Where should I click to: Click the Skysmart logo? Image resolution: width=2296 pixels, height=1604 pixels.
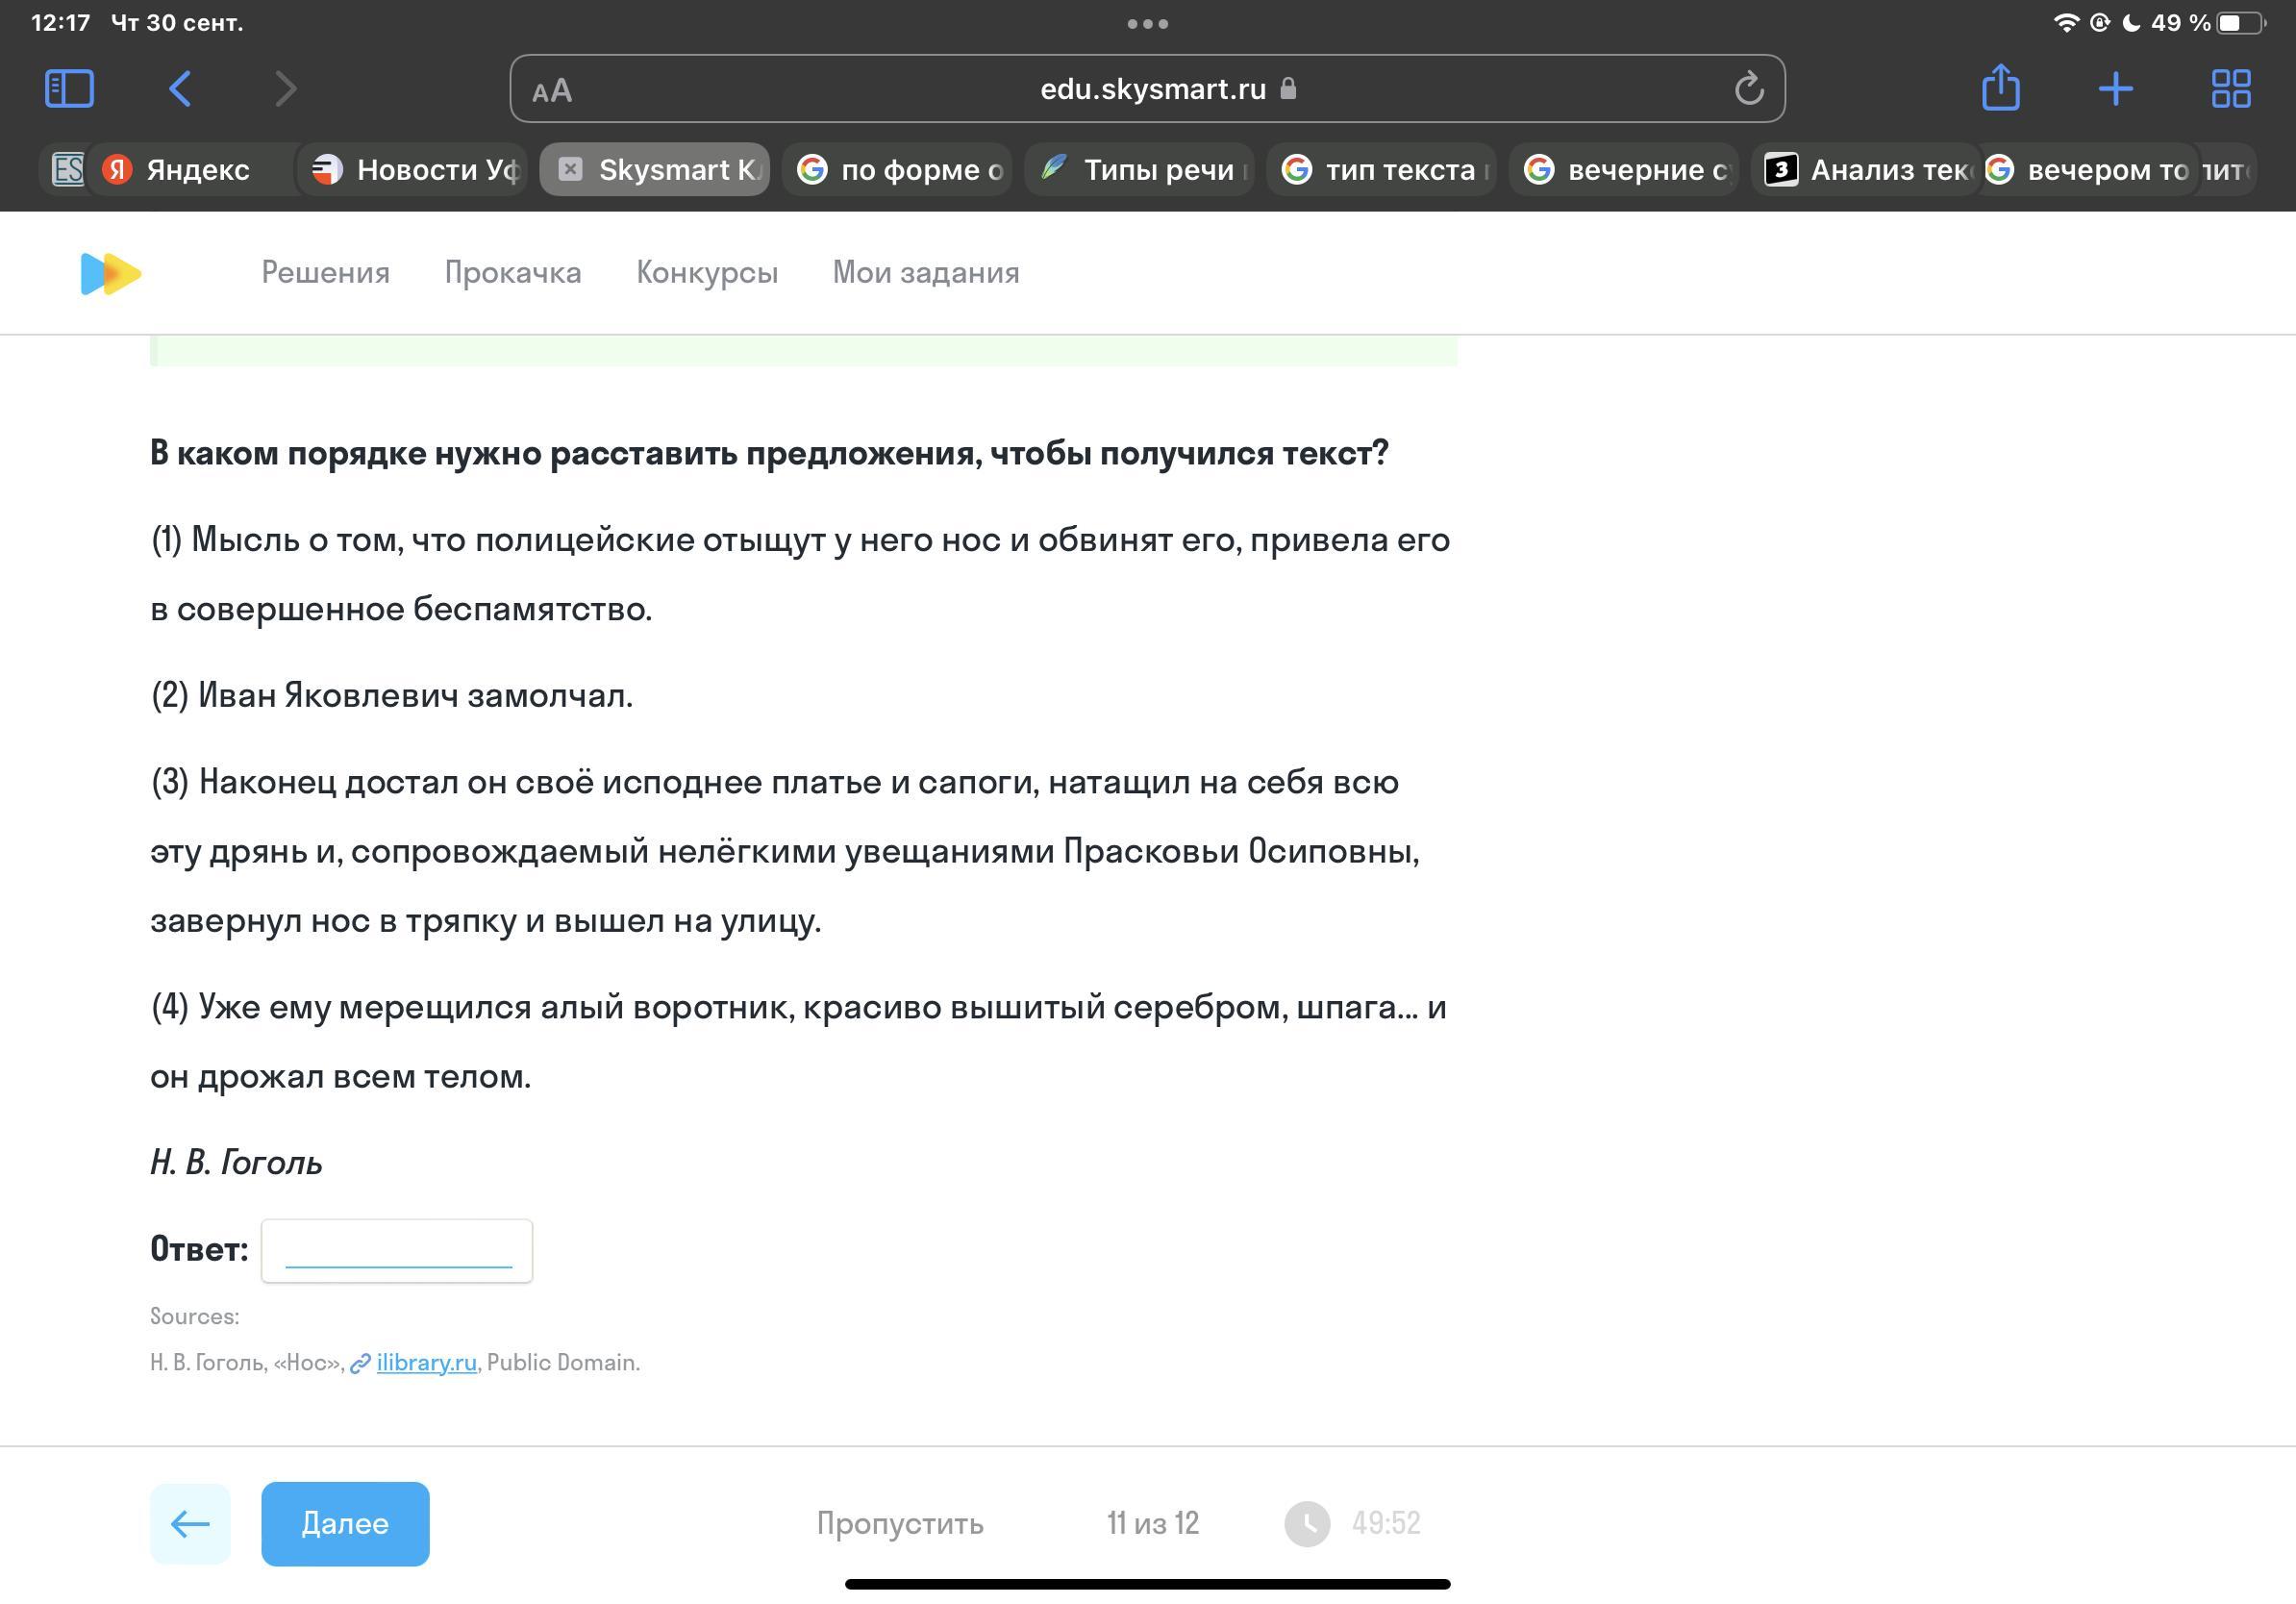point(110,273)
